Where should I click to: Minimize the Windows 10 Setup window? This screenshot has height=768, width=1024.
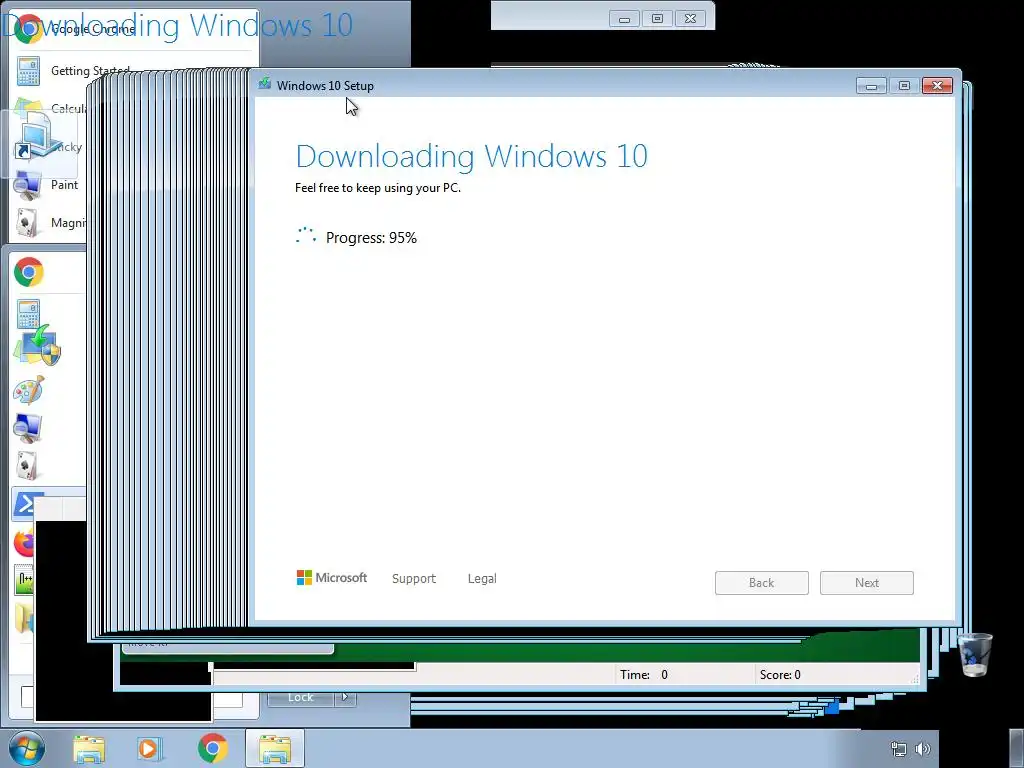click(x=871, y=86)
